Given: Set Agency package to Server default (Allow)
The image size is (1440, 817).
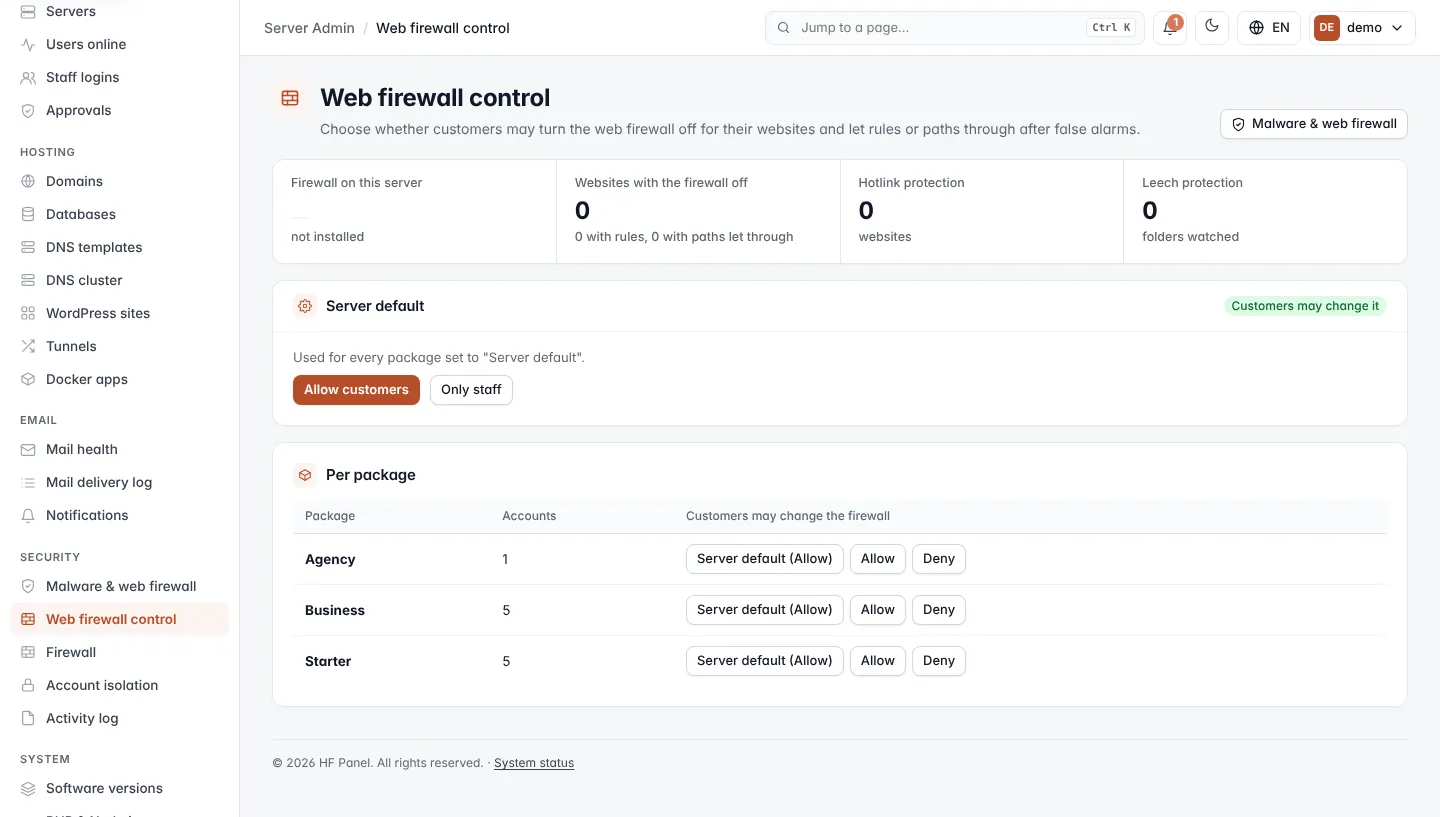Looking at the screenshot, I should [765, 559].
